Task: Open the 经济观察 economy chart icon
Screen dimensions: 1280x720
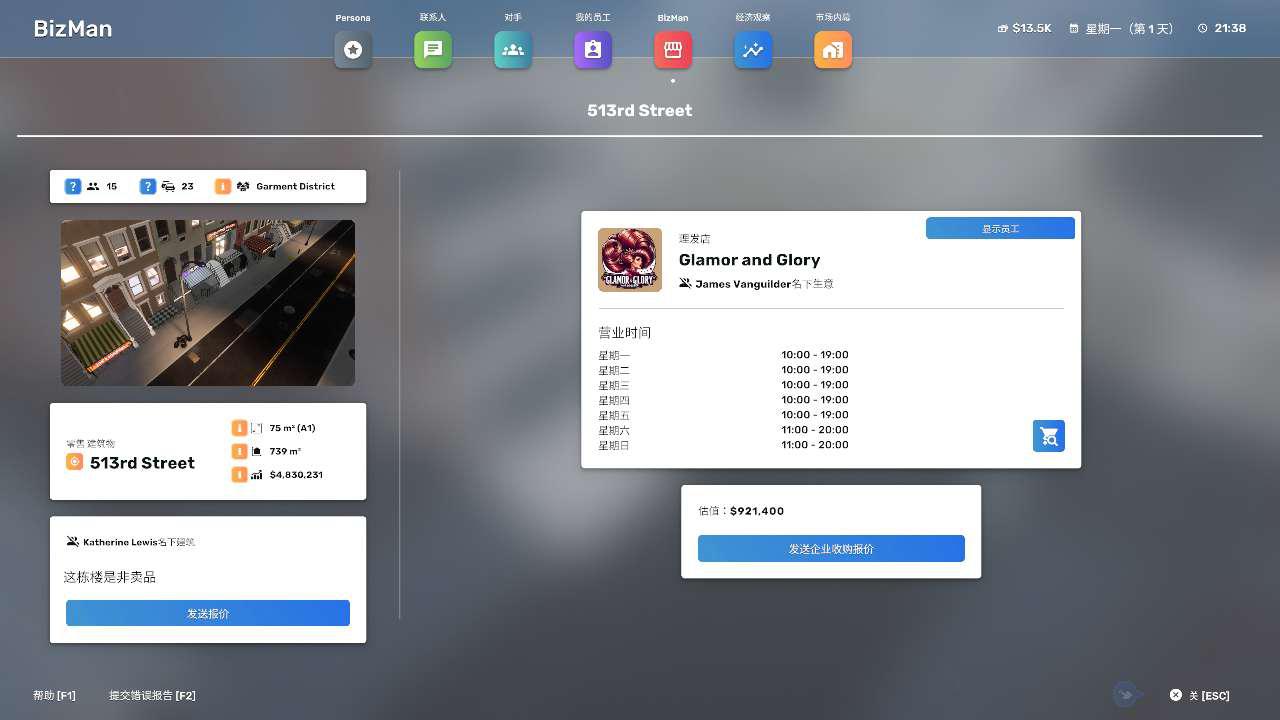Action: coord(753,50)
